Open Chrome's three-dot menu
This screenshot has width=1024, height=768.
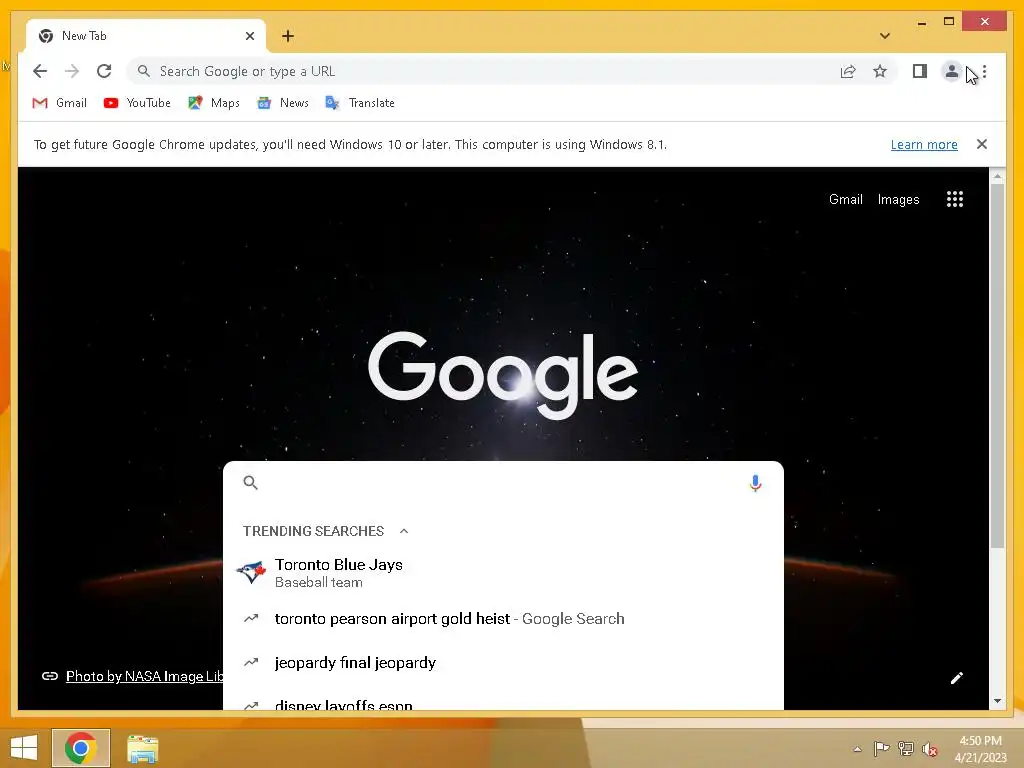(x=984, y=71)
